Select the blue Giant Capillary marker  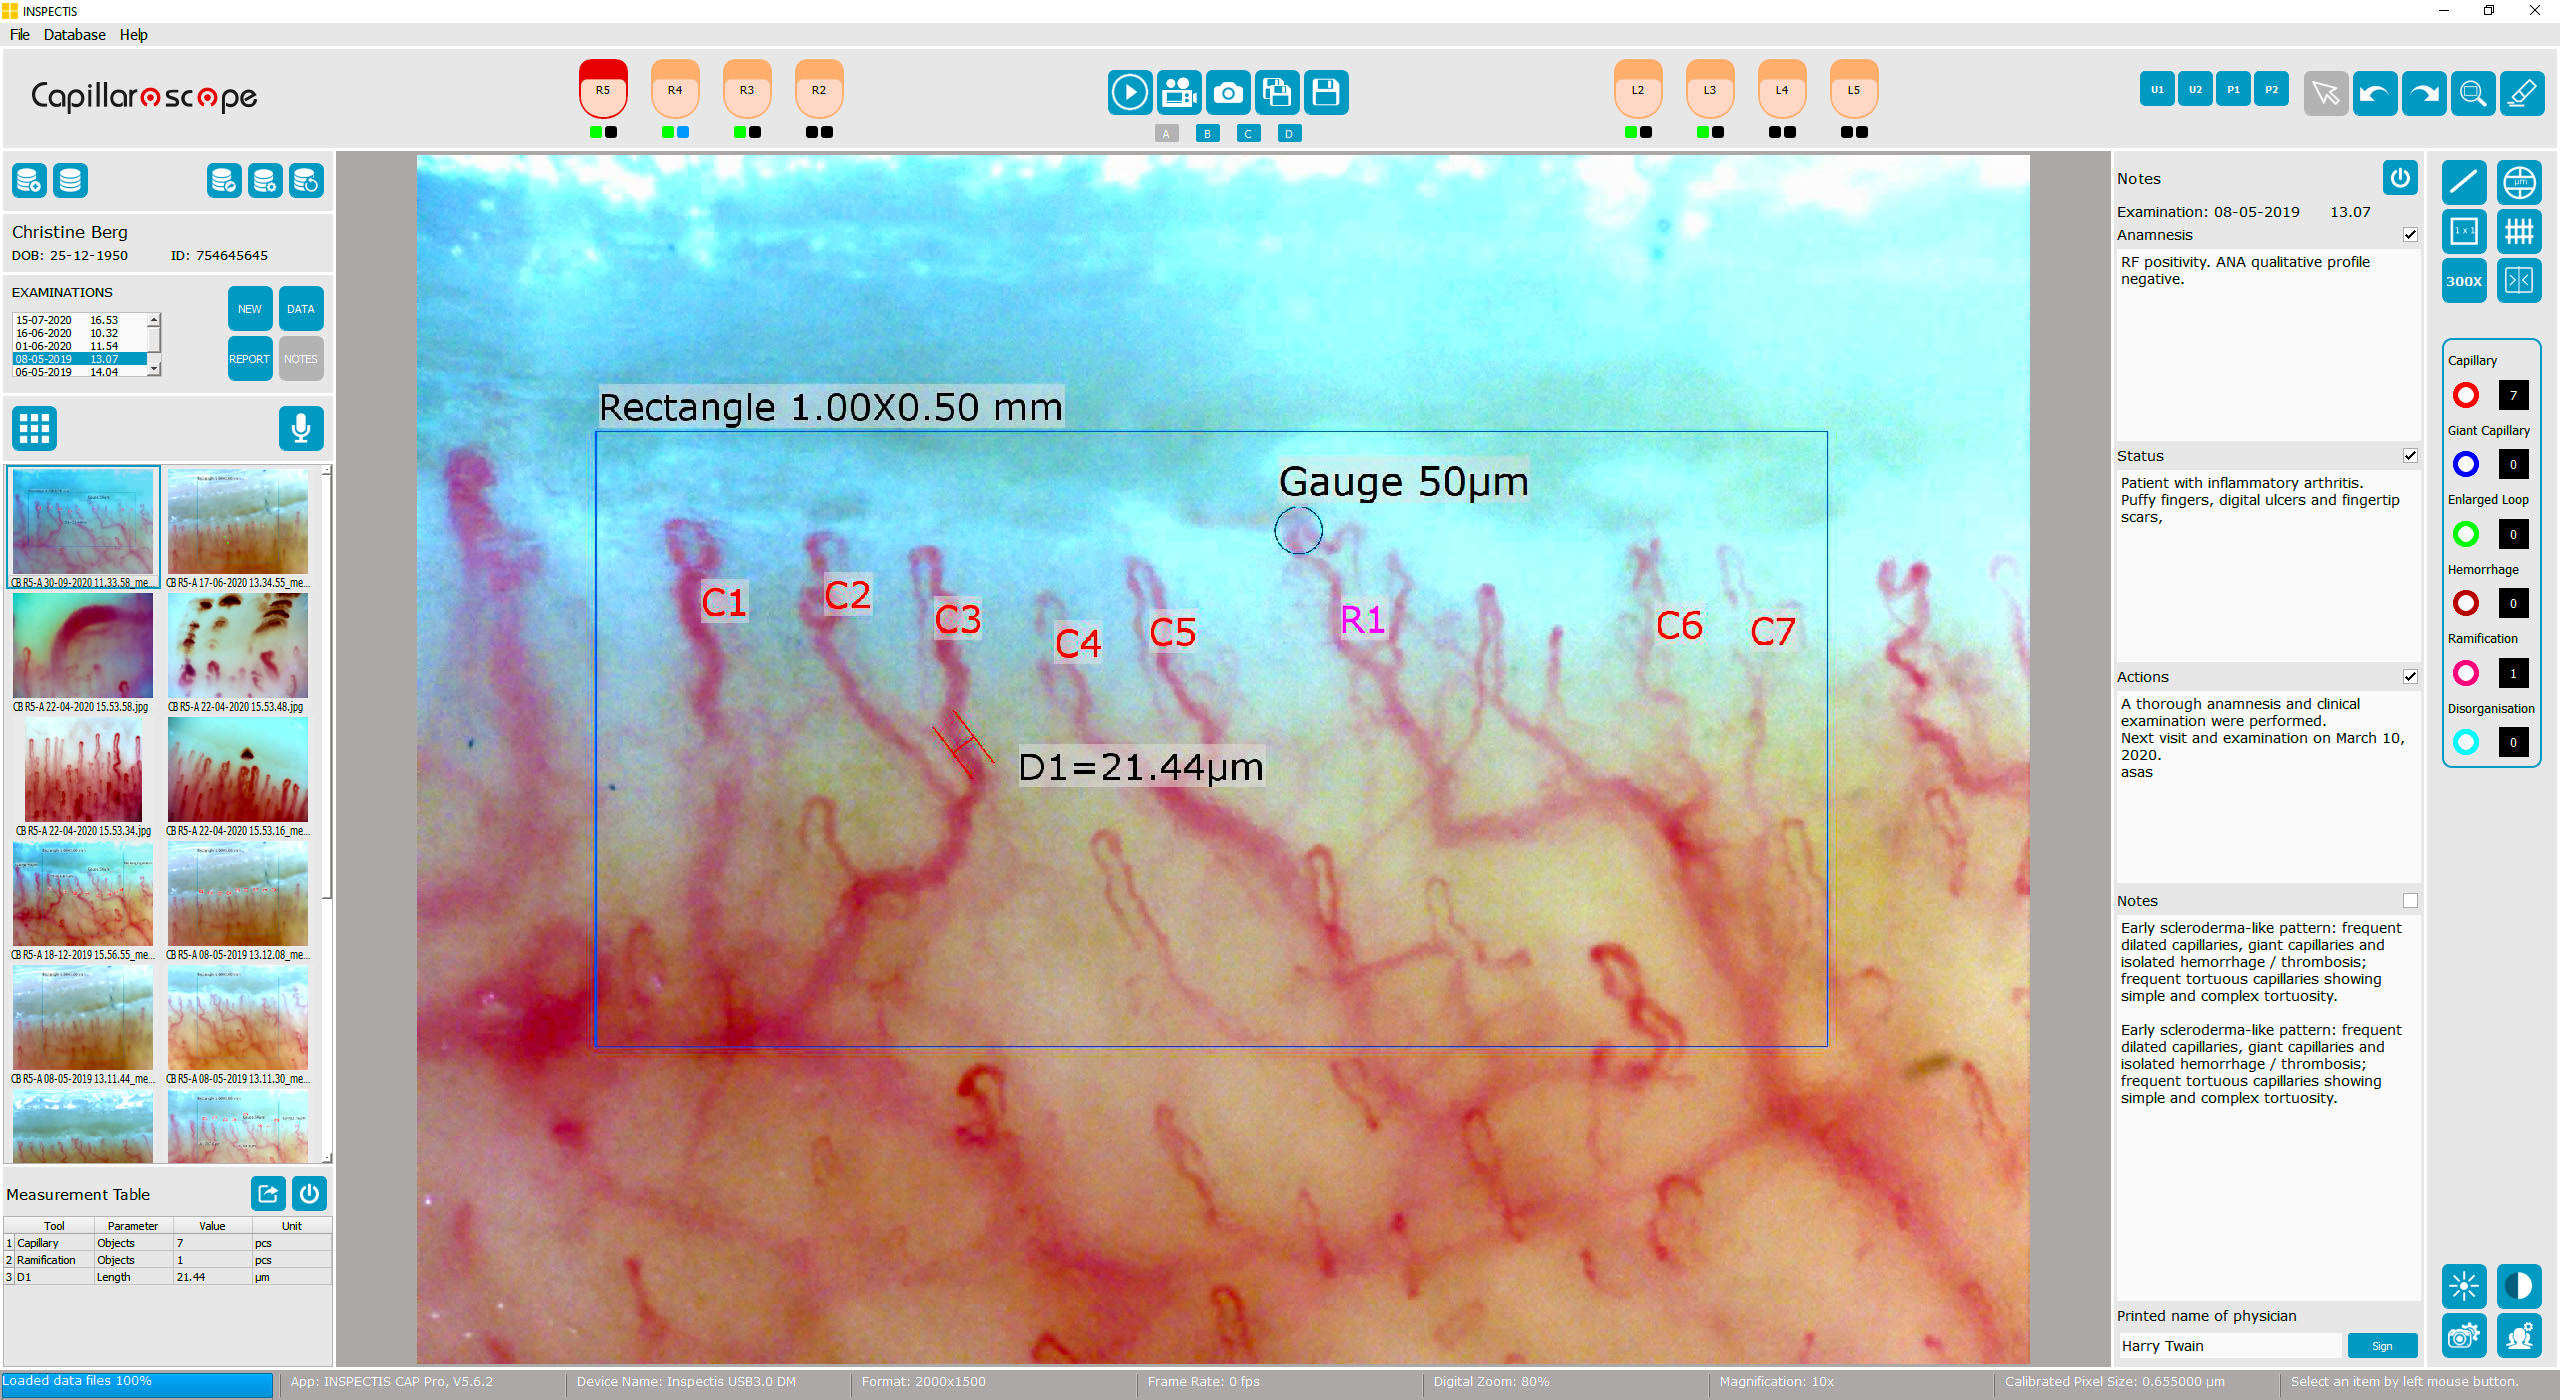(2466, 464)
